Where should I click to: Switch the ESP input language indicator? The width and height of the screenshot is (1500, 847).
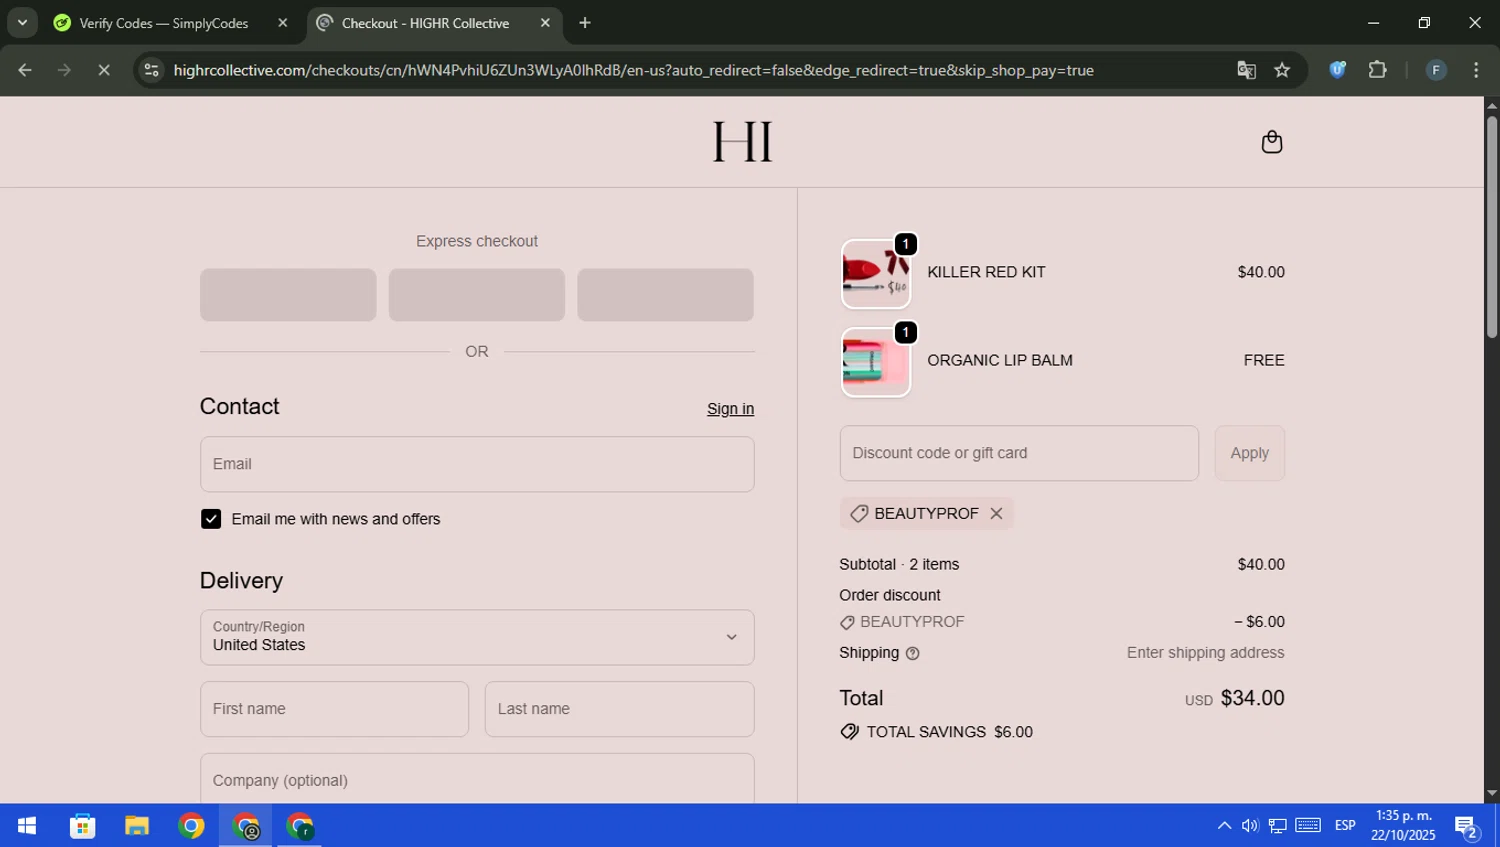(x=1345, y=826)
